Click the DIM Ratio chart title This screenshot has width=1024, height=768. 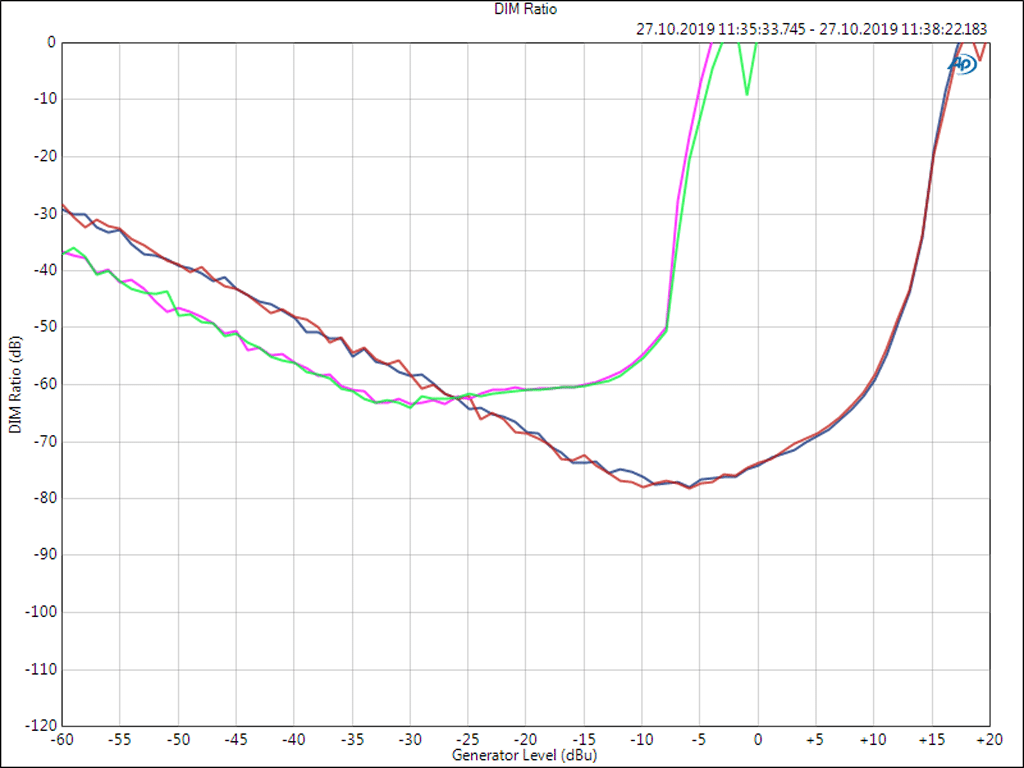click(512, 9)
